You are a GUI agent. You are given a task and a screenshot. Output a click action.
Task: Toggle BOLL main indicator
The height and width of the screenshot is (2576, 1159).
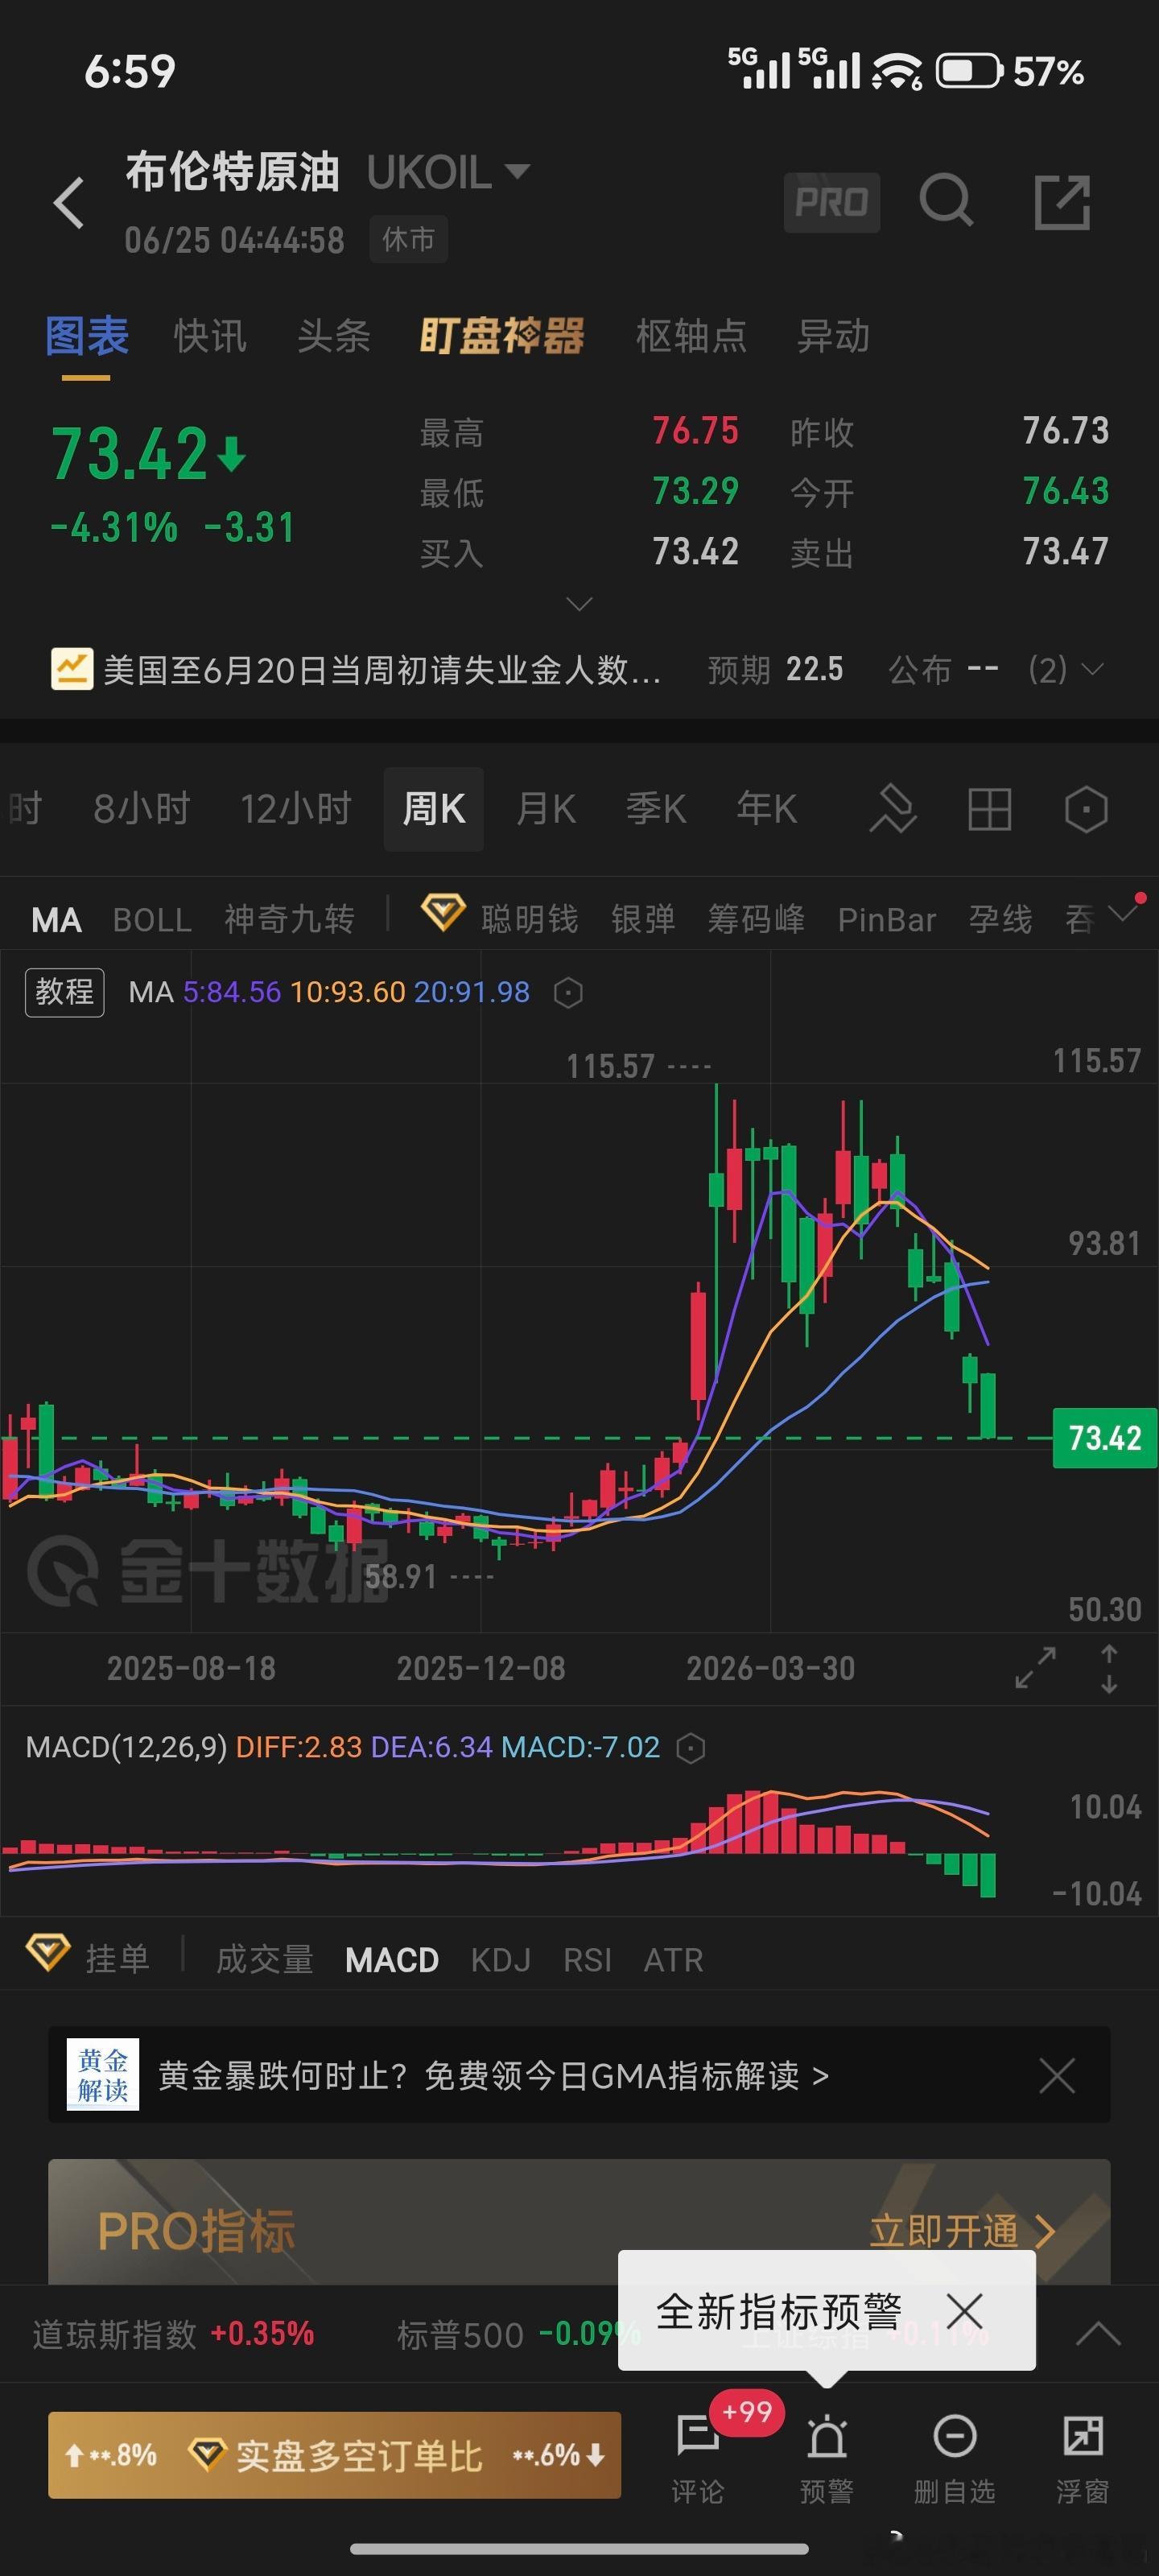(x=152, y=920)
